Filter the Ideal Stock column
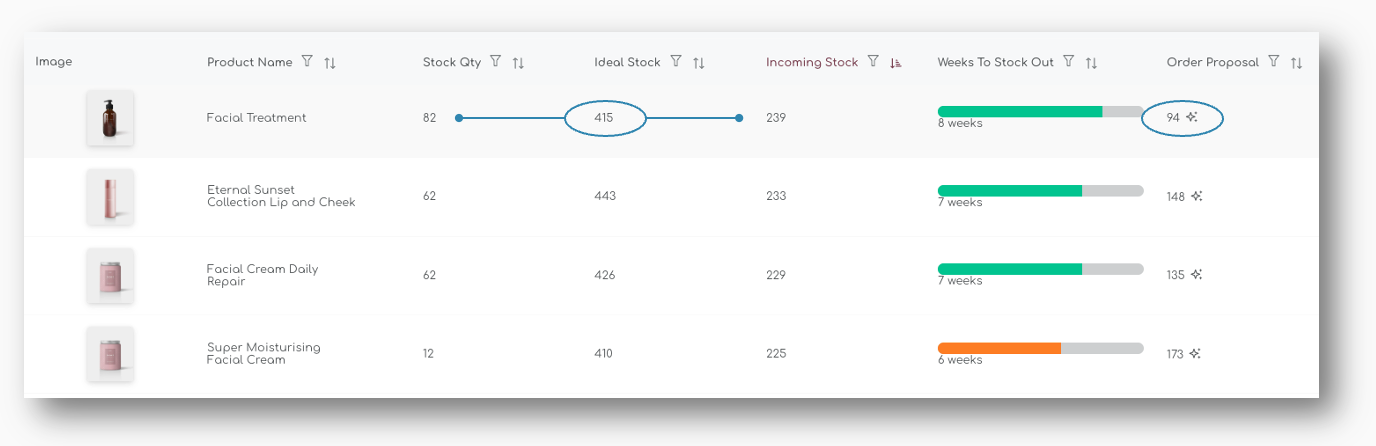 pyautogui.click(x=676, y=62)
